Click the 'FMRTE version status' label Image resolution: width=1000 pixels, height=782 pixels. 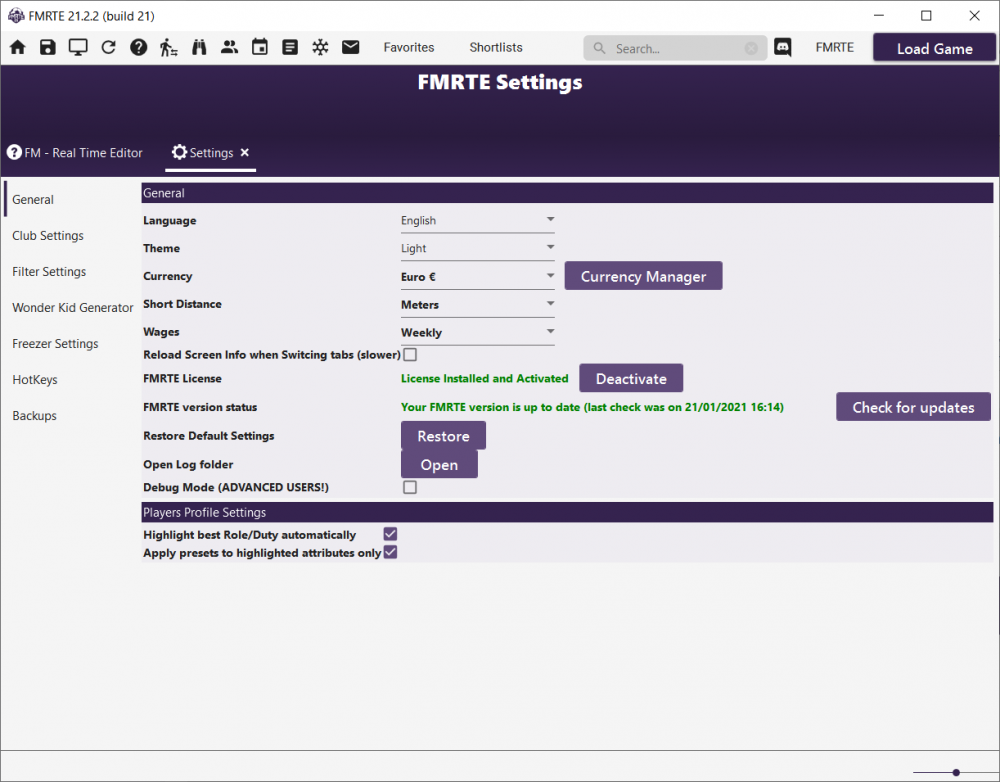coord(200,407)
